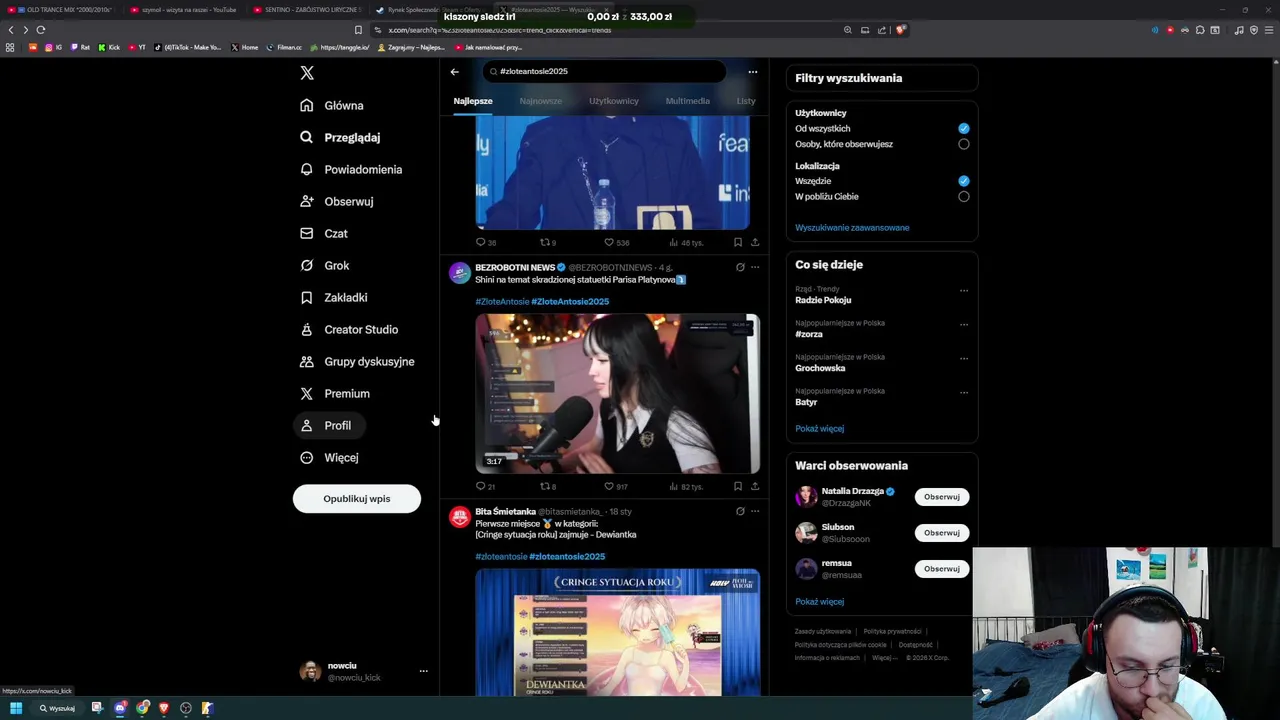Open the Cringe sytuacja roku image
The width and height of the screenshot is (1280, 720).
(617, 632)
